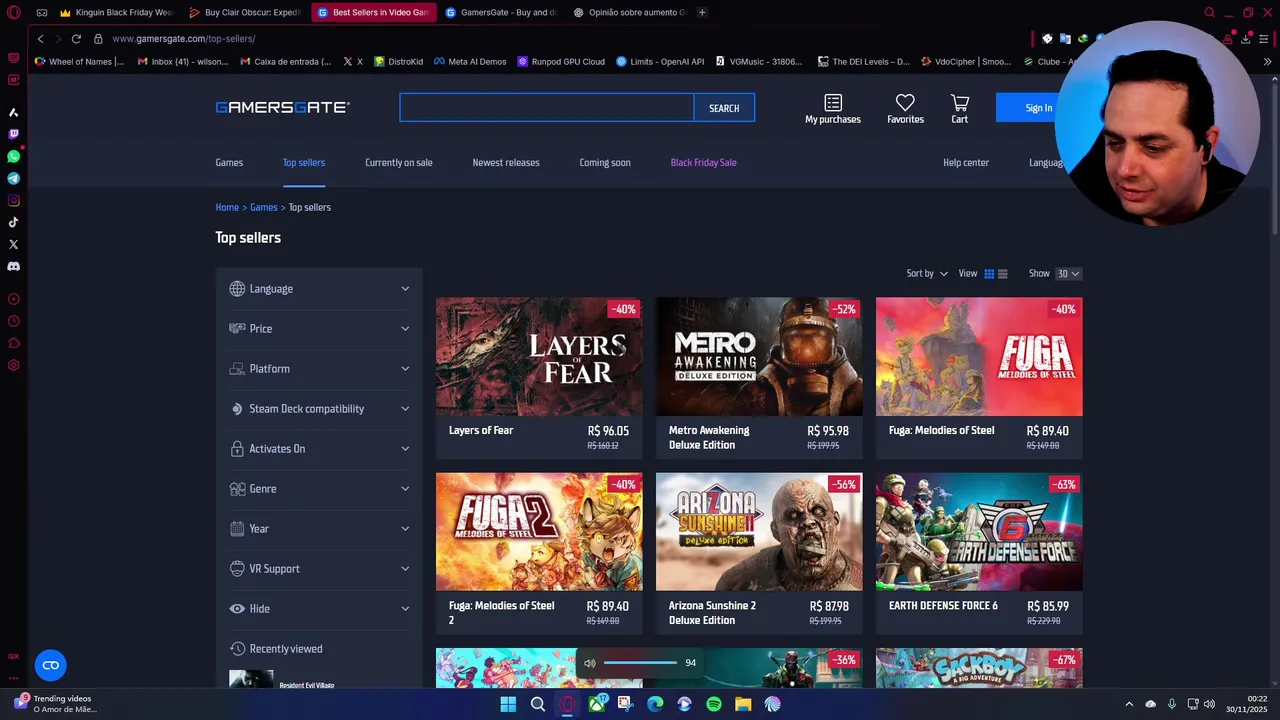1280x720 pixels.
Task: Switch to grid view layout
Action: click(989, 274)
